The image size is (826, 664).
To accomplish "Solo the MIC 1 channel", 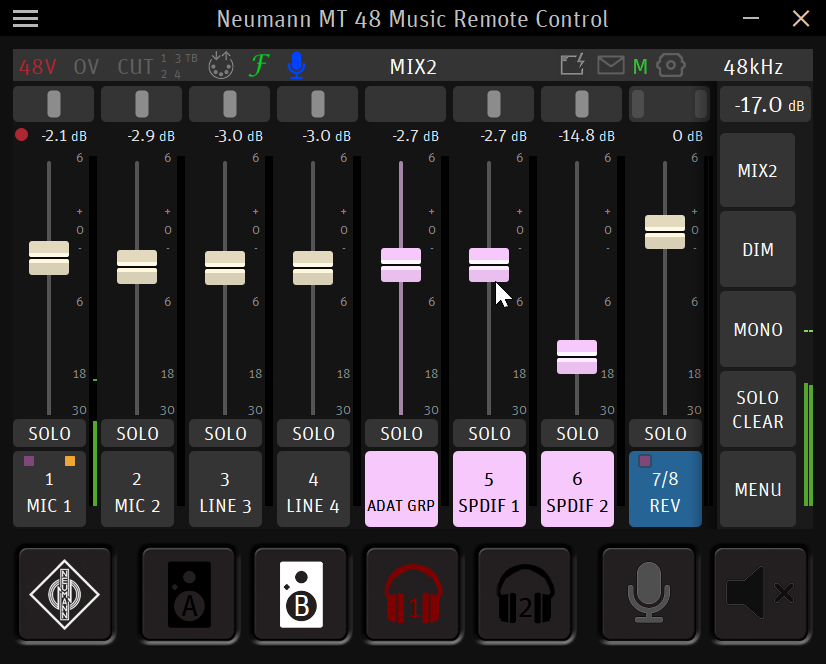I will [50, 434].
